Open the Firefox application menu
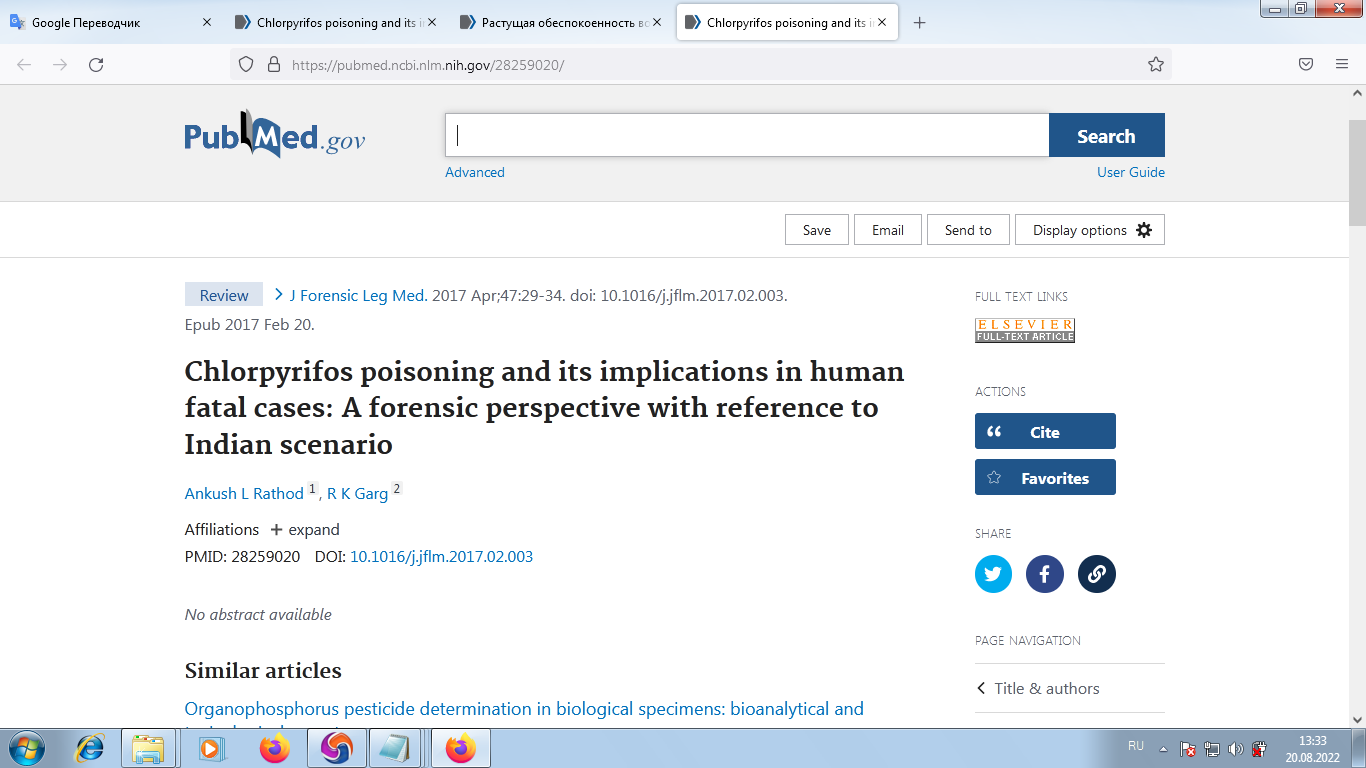The height and width of the screenshot is (768, 1366). pos(1341,64)
